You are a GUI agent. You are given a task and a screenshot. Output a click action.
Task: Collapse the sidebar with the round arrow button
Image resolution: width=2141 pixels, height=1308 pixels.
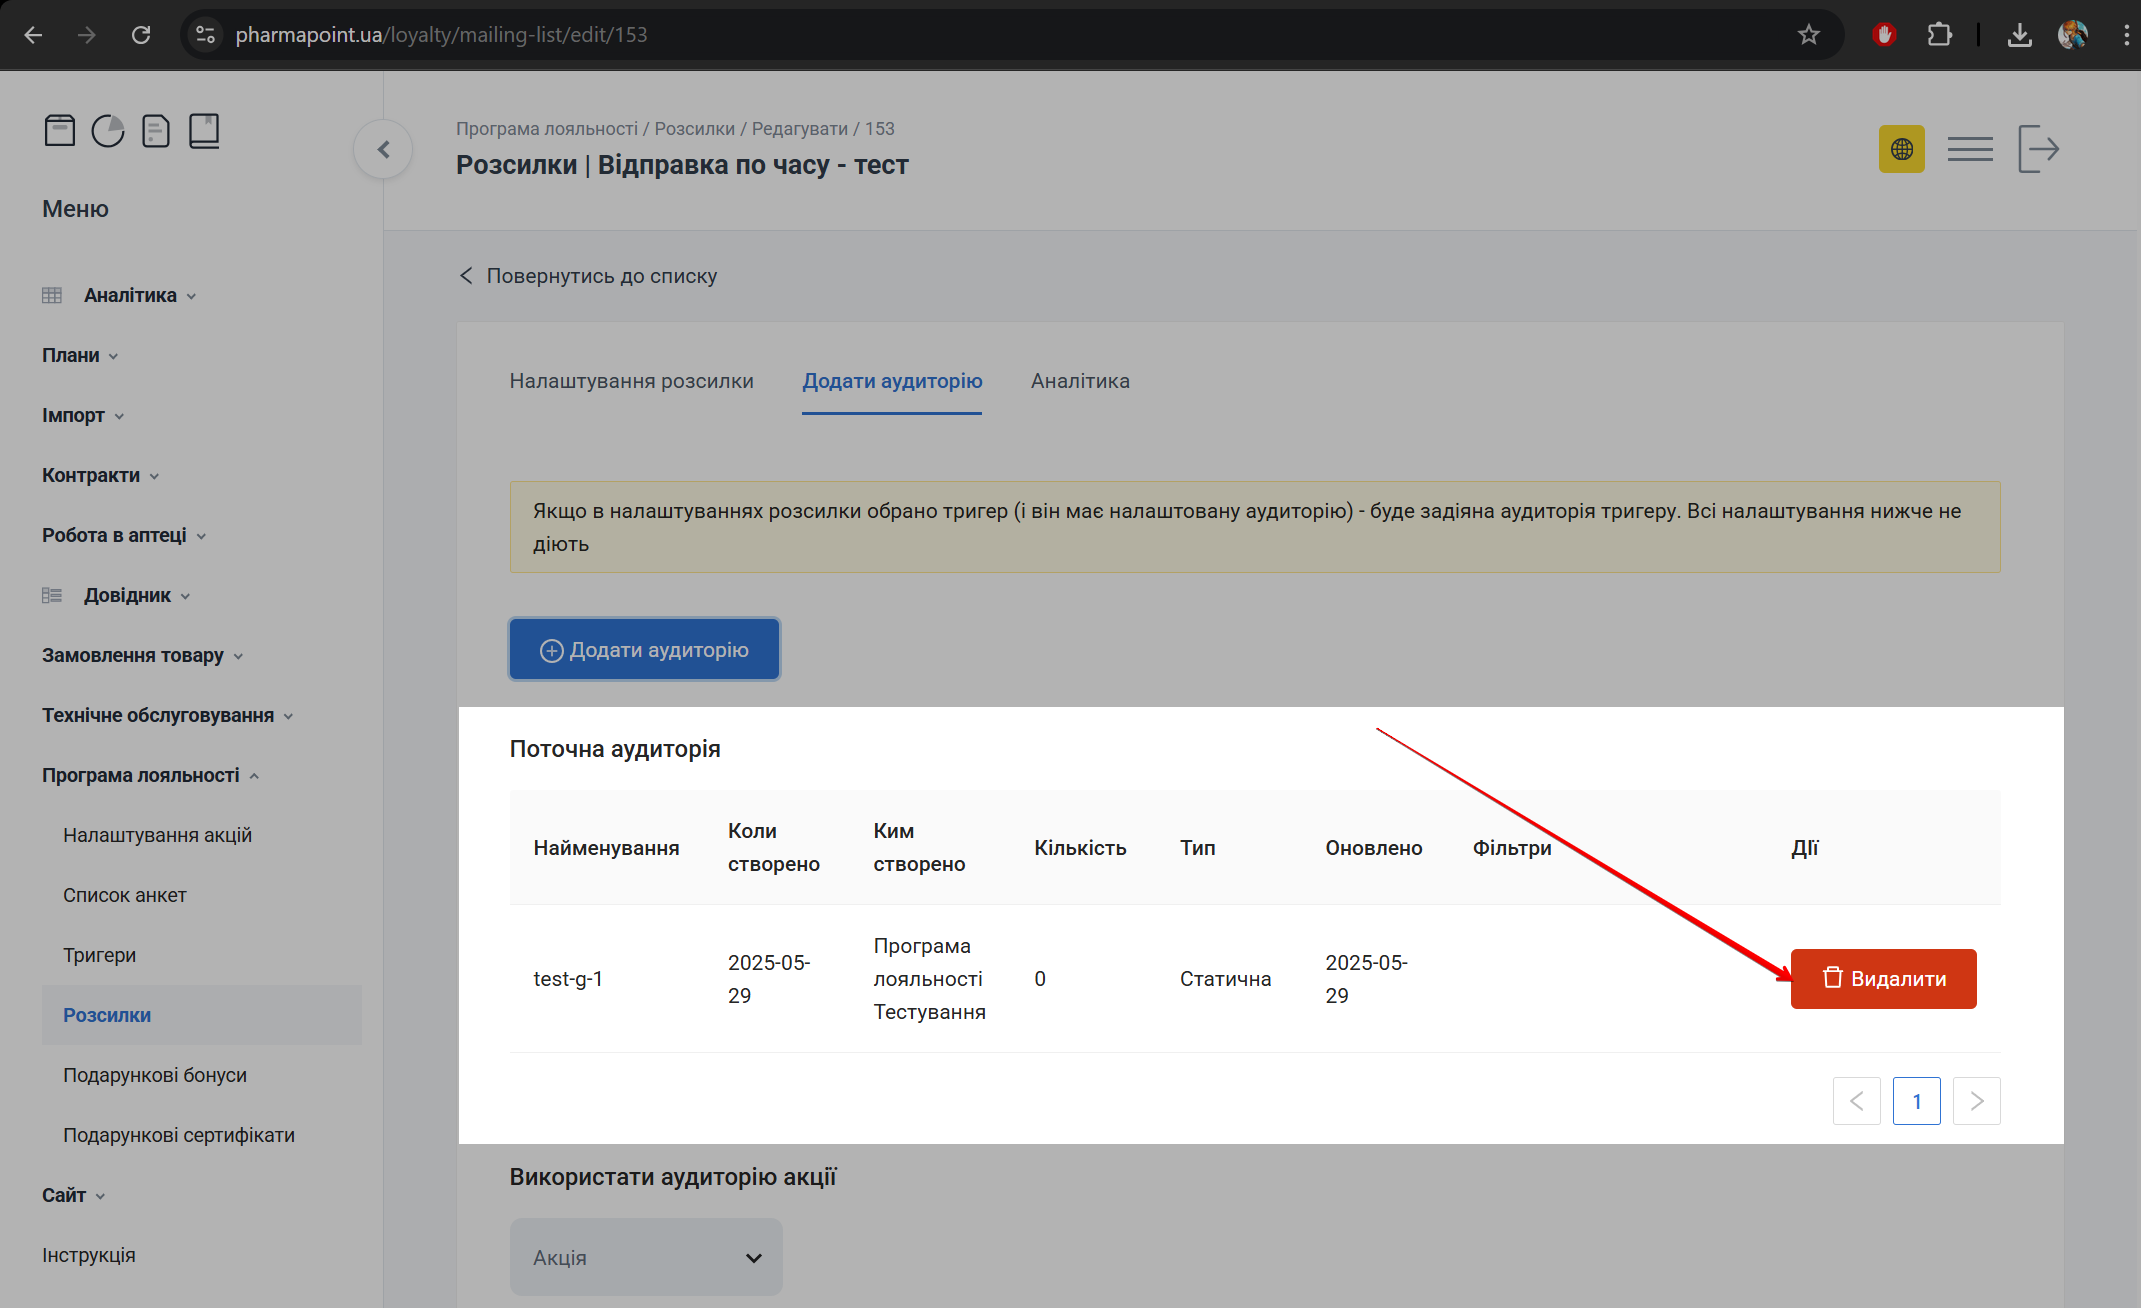(x=383, y=150)
